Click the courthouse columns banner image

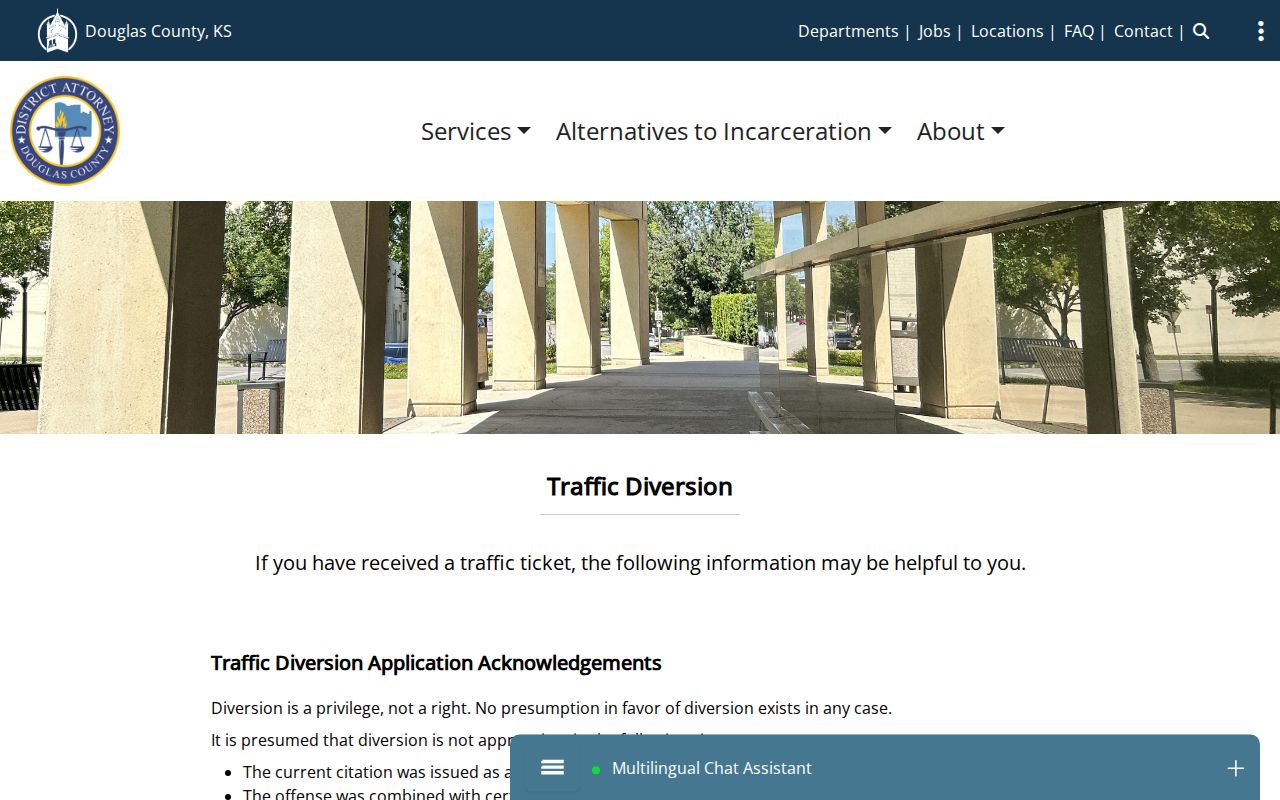(640, 317)
